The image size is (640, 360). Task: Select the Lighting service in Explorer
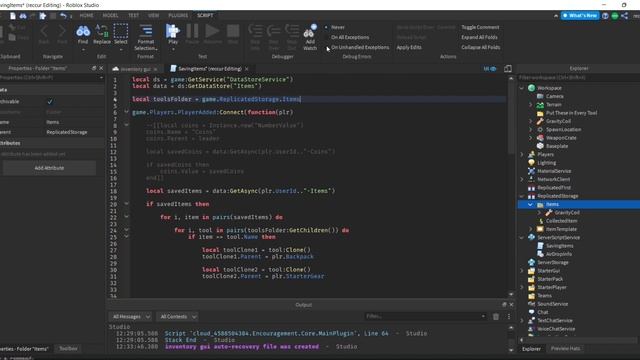[547, 162]
